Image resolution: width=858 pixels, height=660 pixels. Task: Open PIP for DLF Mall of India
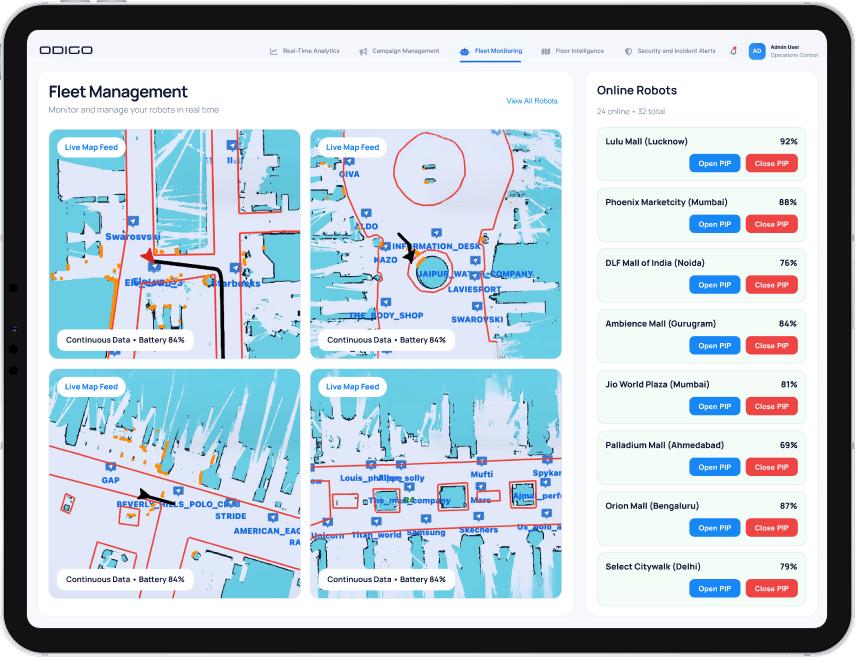click(716, 285)
